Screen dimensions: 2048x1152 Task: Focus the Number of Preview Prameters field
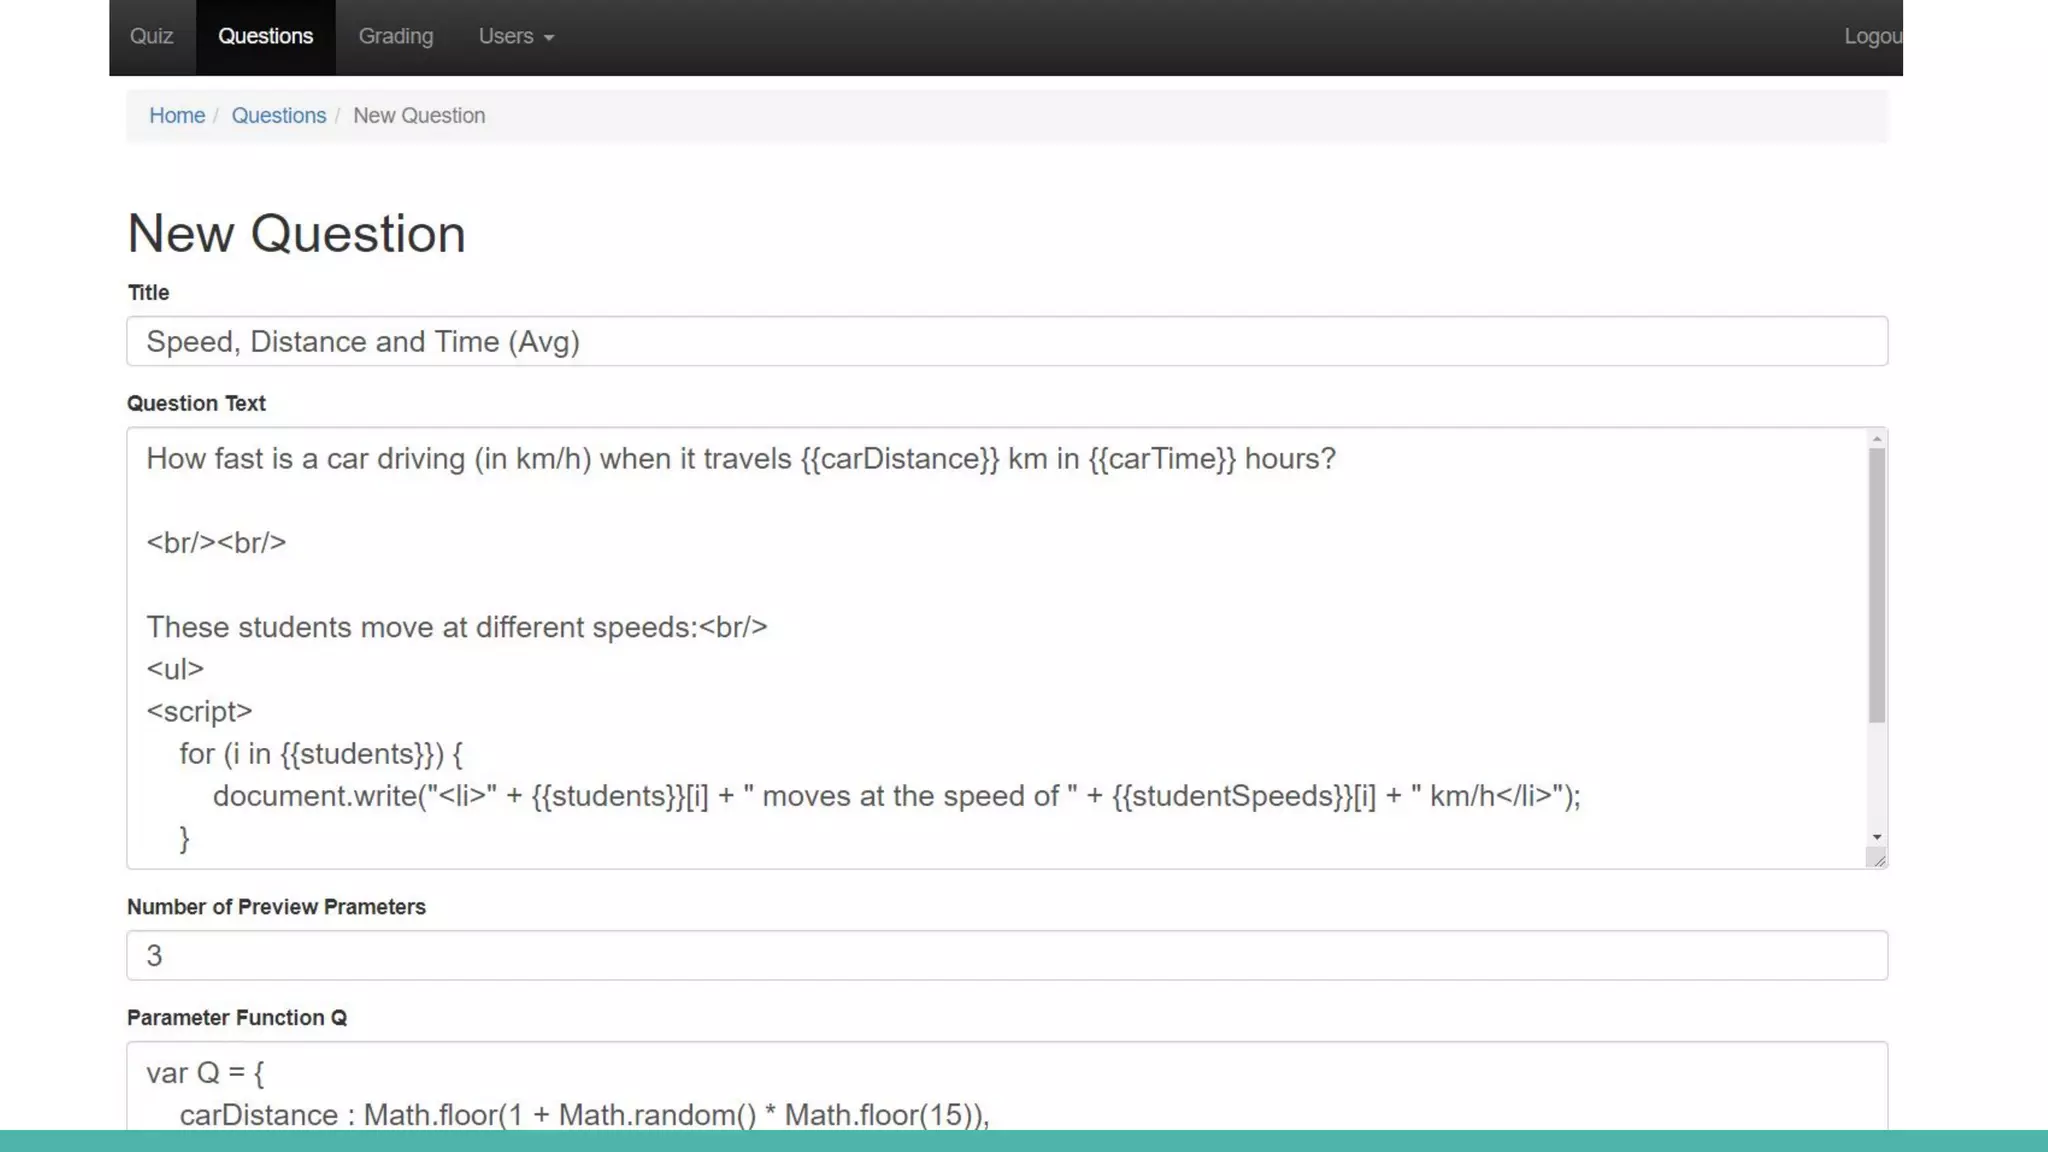(1006, 956)
